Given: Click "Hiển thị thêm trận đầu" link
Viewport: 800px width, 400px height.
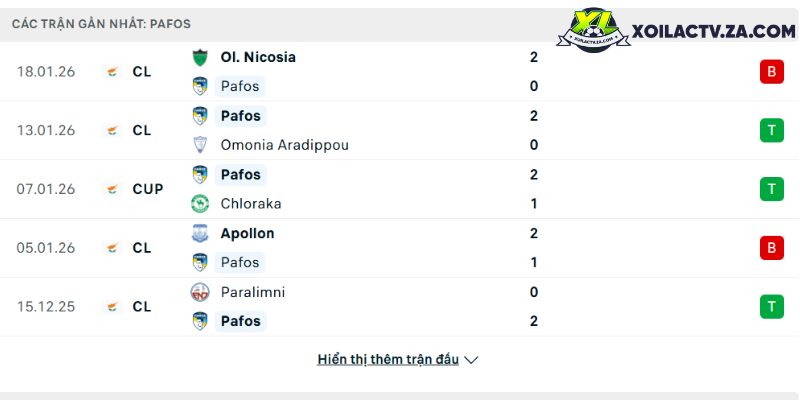Looking at the screenshot, I should pos(388,359).
